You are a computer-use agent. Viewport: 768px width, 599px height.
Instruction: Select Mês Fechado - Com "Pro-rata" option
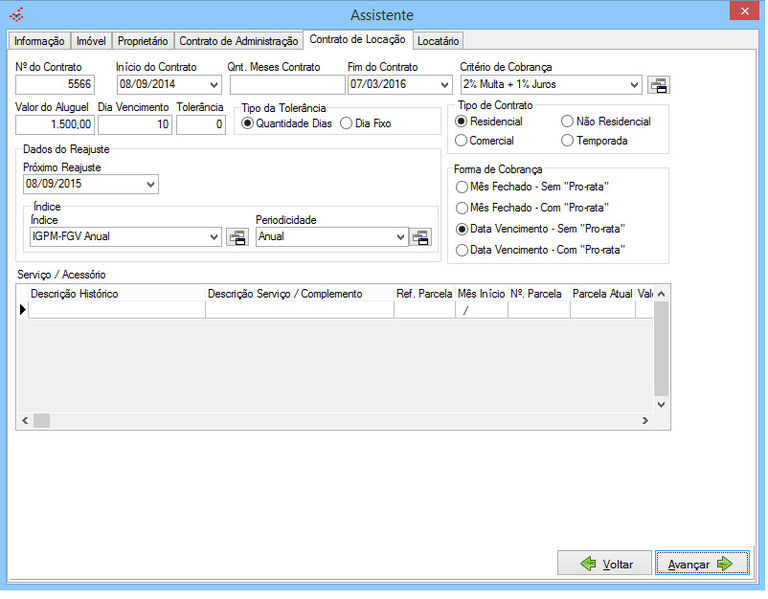pos(461,208)
